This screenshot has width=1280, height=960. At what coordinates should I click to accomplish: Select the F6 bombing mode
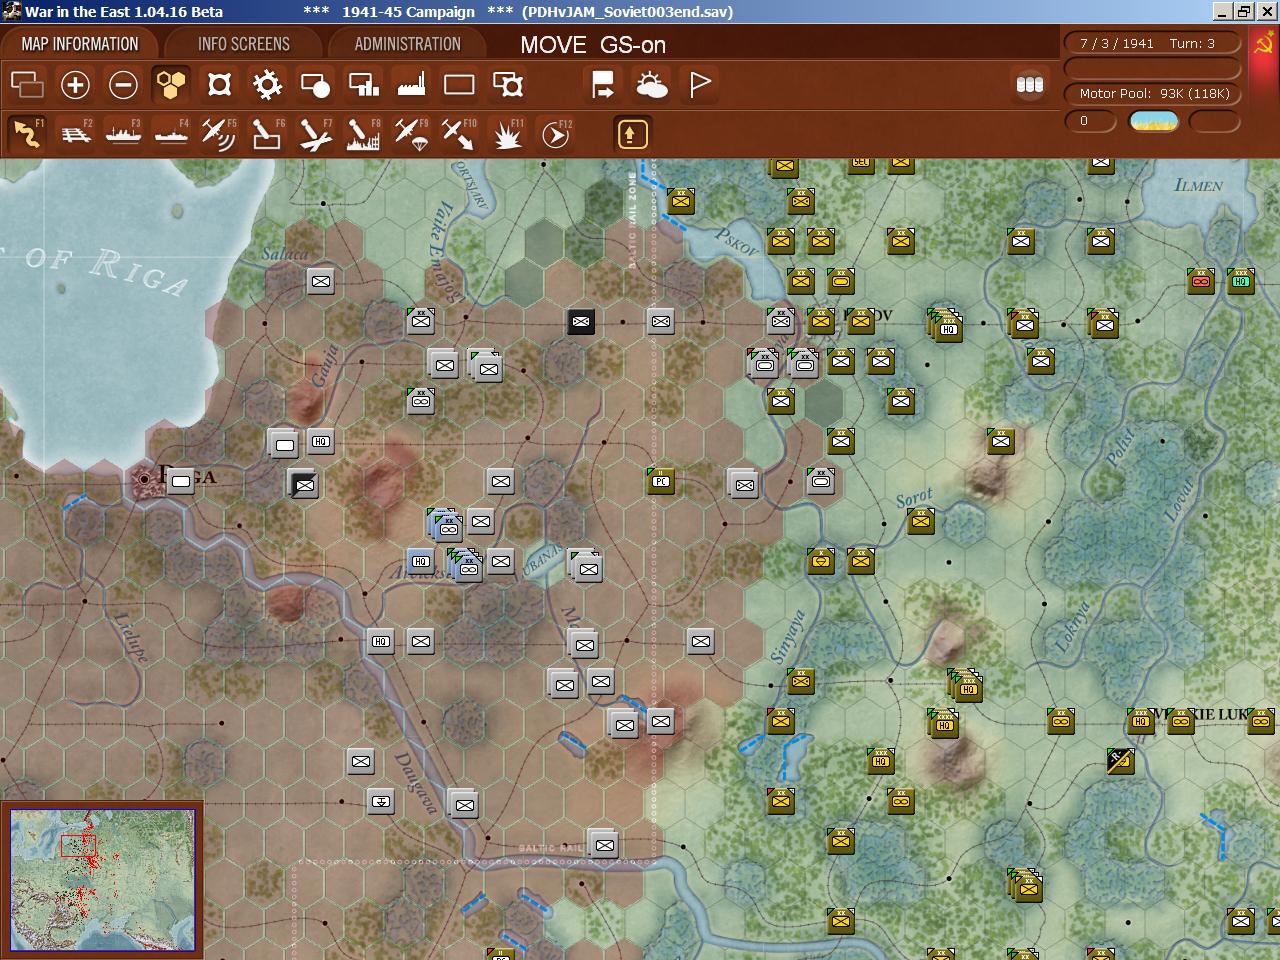click(267, 134)
